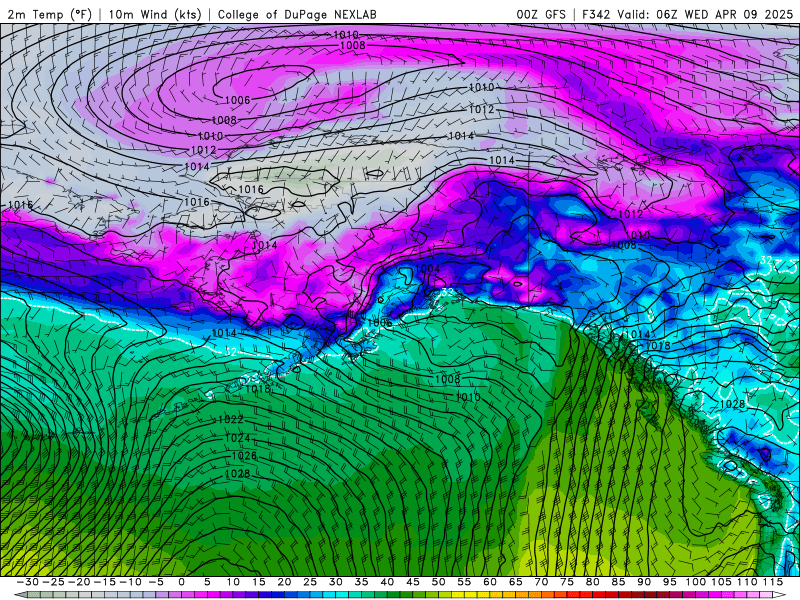Click the 75 label on the temperature scale
The width and height of the screenshot is (800, 600).
tap(567, 582)
